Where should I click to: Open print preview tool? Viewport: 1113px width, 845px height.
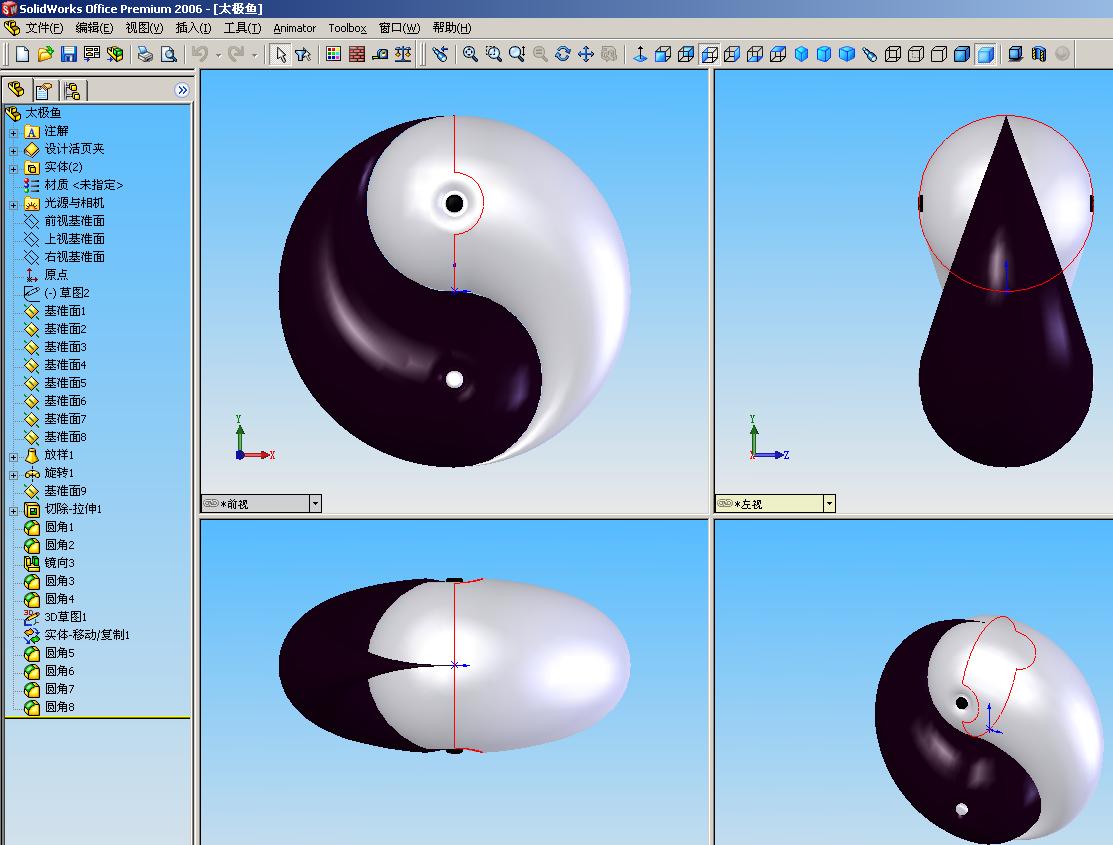(x=169, y=54)
